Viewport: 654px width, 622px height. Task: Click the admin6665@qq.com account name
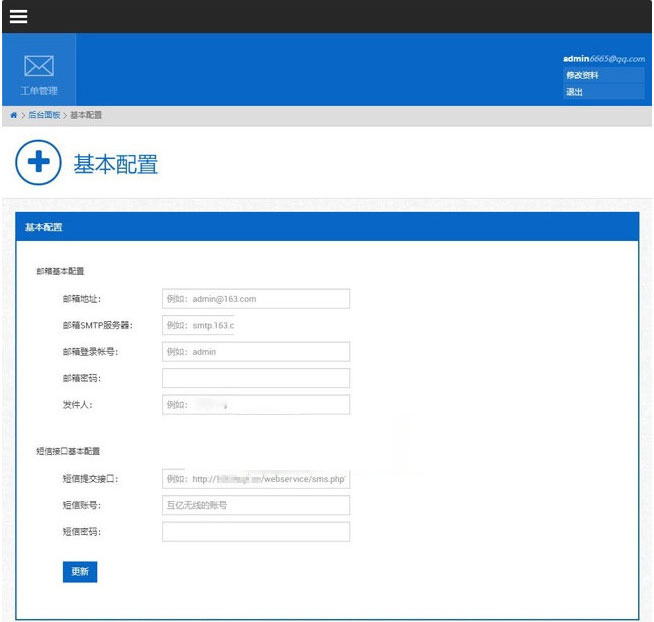(604, 59)
